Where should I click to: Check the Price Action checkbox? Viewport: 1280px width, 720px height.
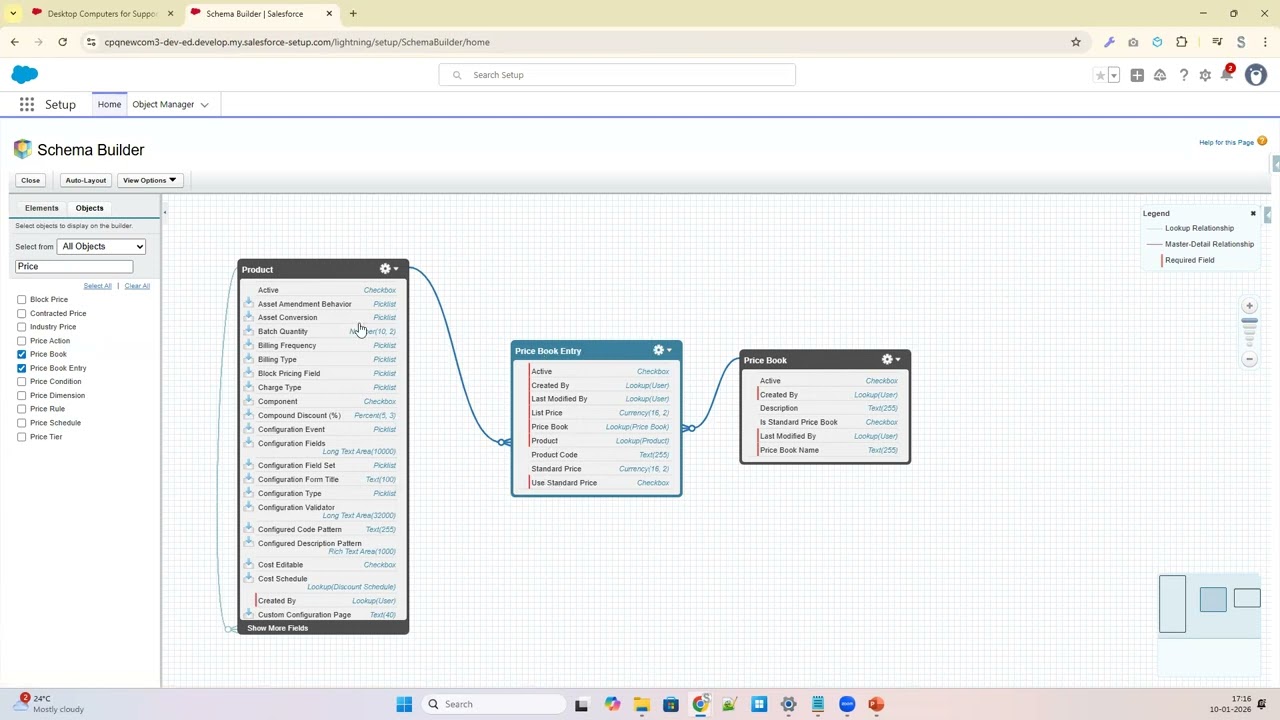coord(22,341)
